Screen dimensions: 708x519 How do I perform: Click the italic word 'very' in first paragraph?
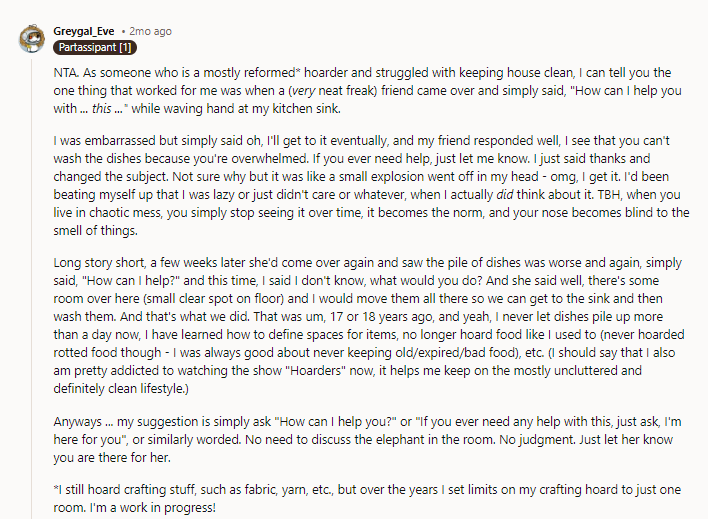tap(303, 91)
